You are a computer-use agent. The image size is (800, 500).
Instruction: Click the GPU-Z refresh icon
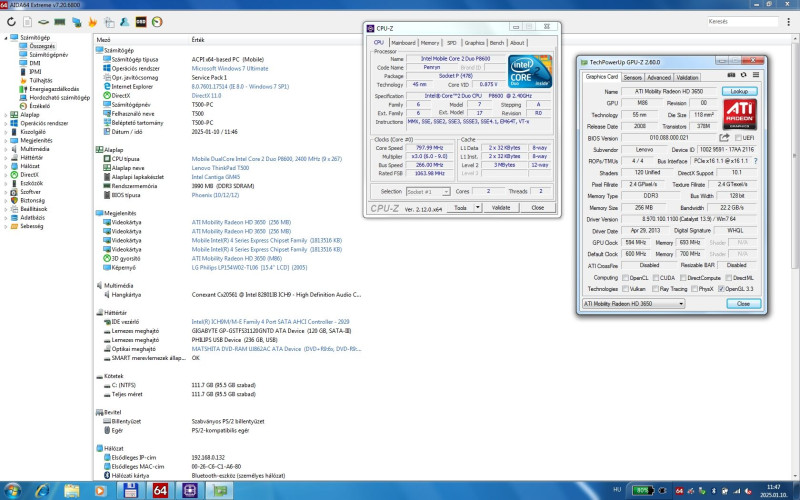click(743, 74)
